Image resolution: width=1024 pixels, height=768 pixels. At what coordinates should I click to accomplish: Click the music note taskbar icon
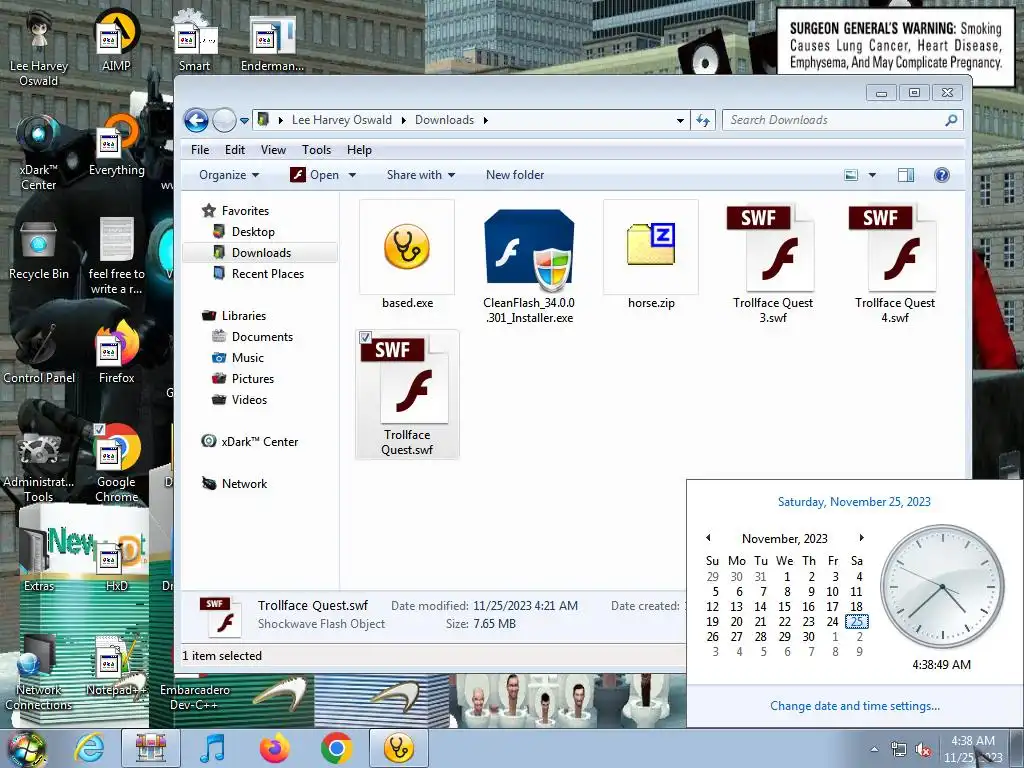(x=213, y=748)
